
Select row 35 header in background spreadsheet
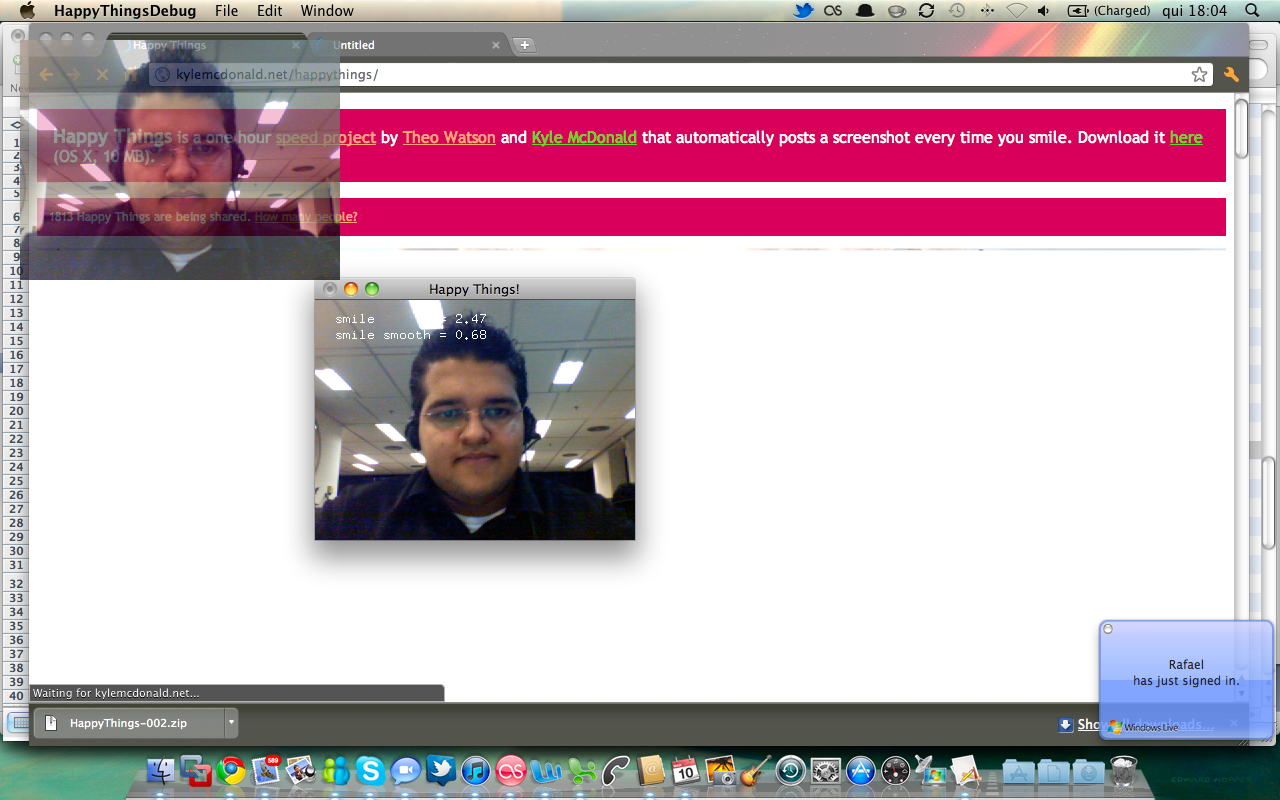tap(16, 625)
